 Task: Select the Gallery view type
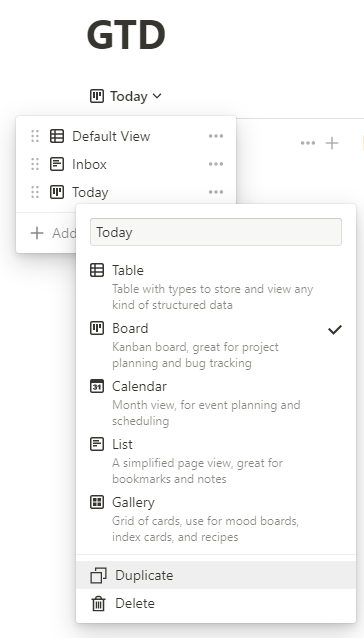coord(216,519)
